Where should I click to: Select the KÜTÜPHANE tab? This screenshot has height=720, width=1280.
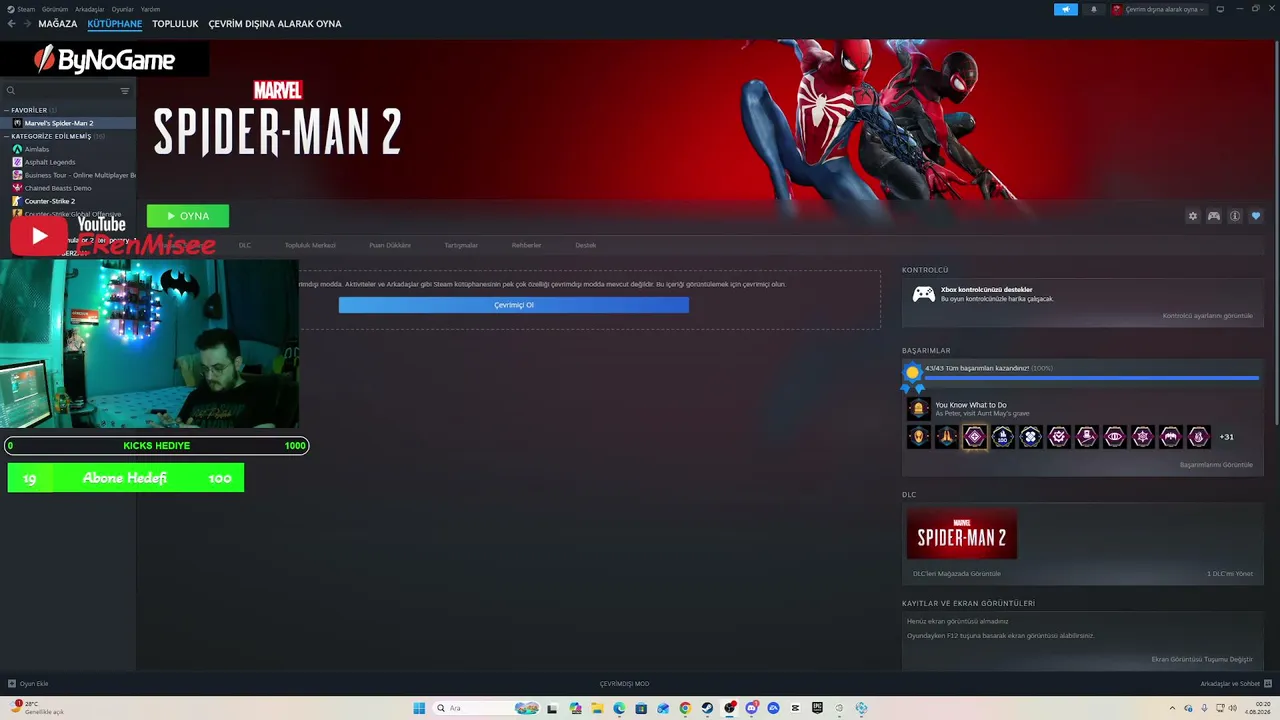[115, 24]
